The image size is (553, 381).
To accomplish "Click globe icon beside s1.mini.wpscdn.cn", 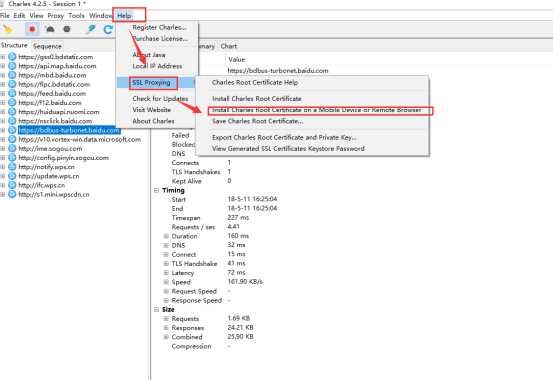I will click(x=12, y=194).
